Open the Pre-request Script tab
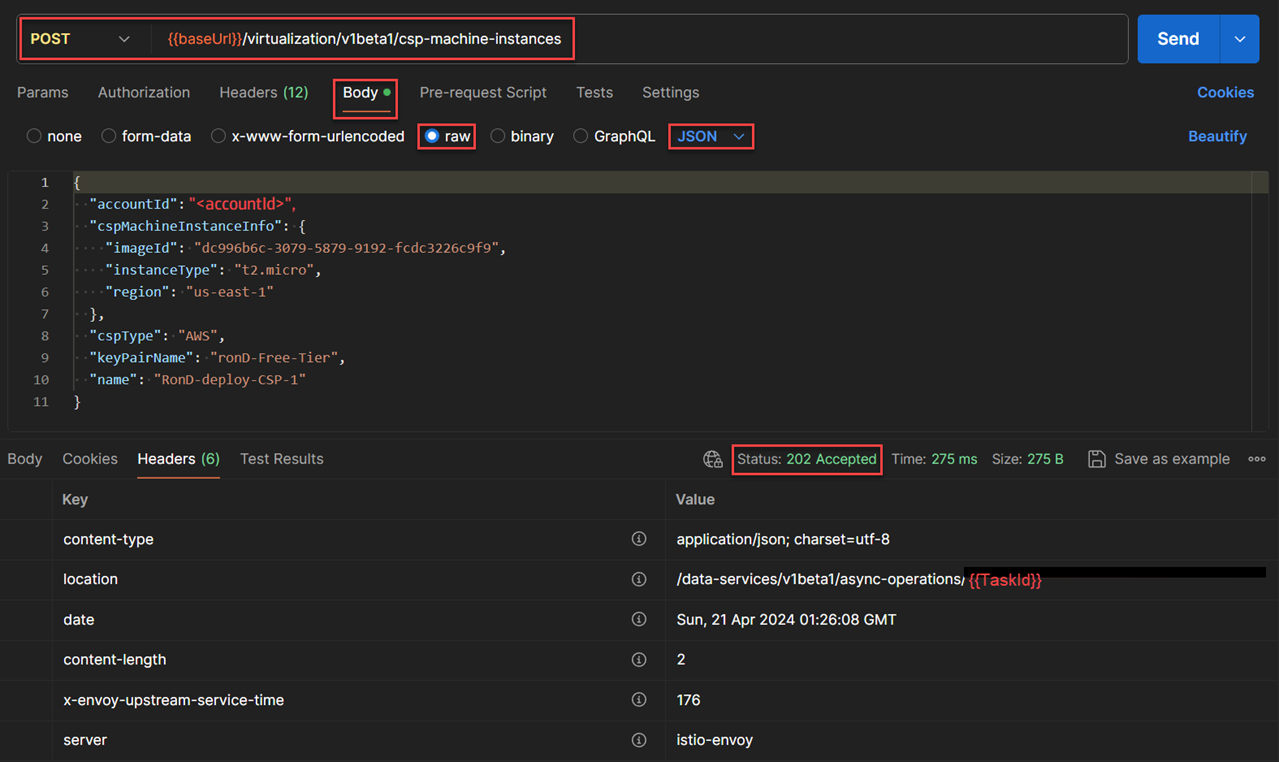Screen dimensions: 1279x762 [483, 92]
